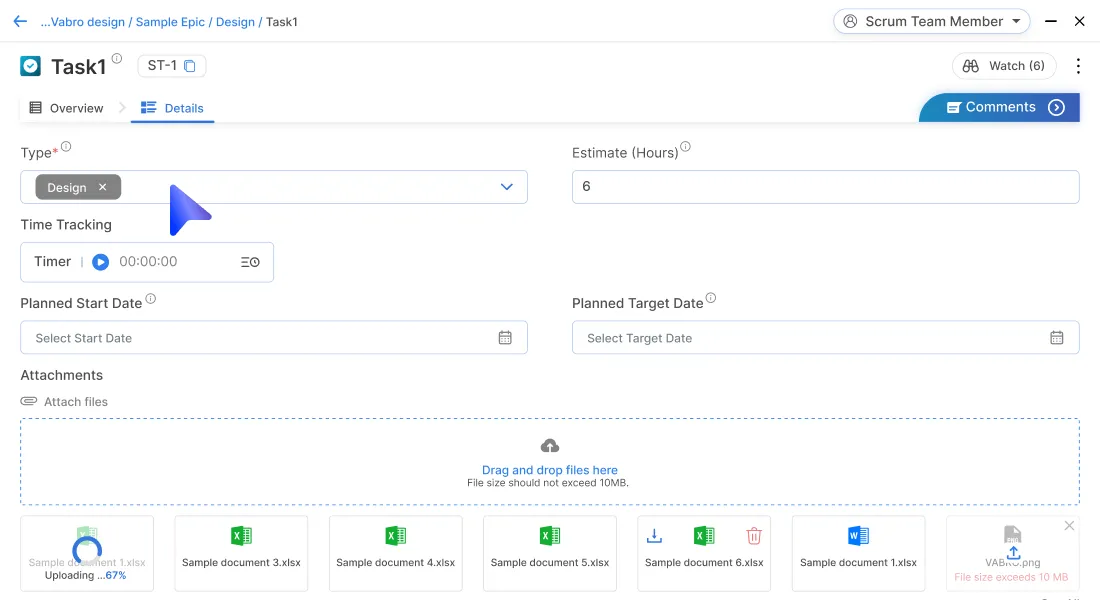Click the Planned Start Date calendar icon

click(x=505, y=338)
